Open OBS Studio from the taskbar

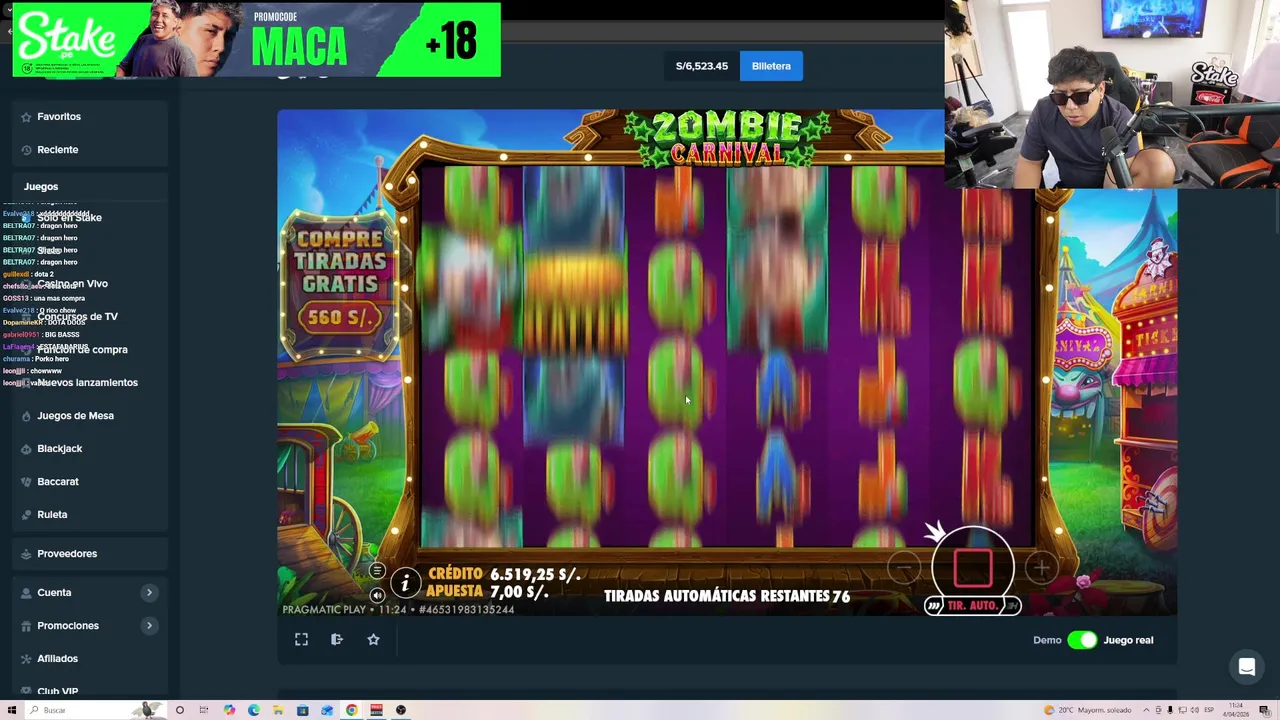pos(401,710)
